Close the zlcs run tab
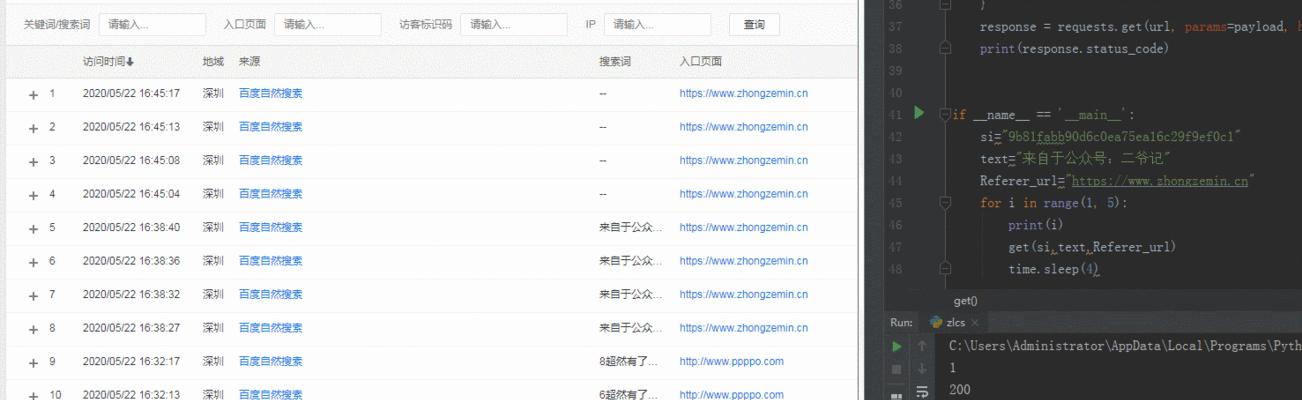This screenshot has height=400, width=1302. 975,323
